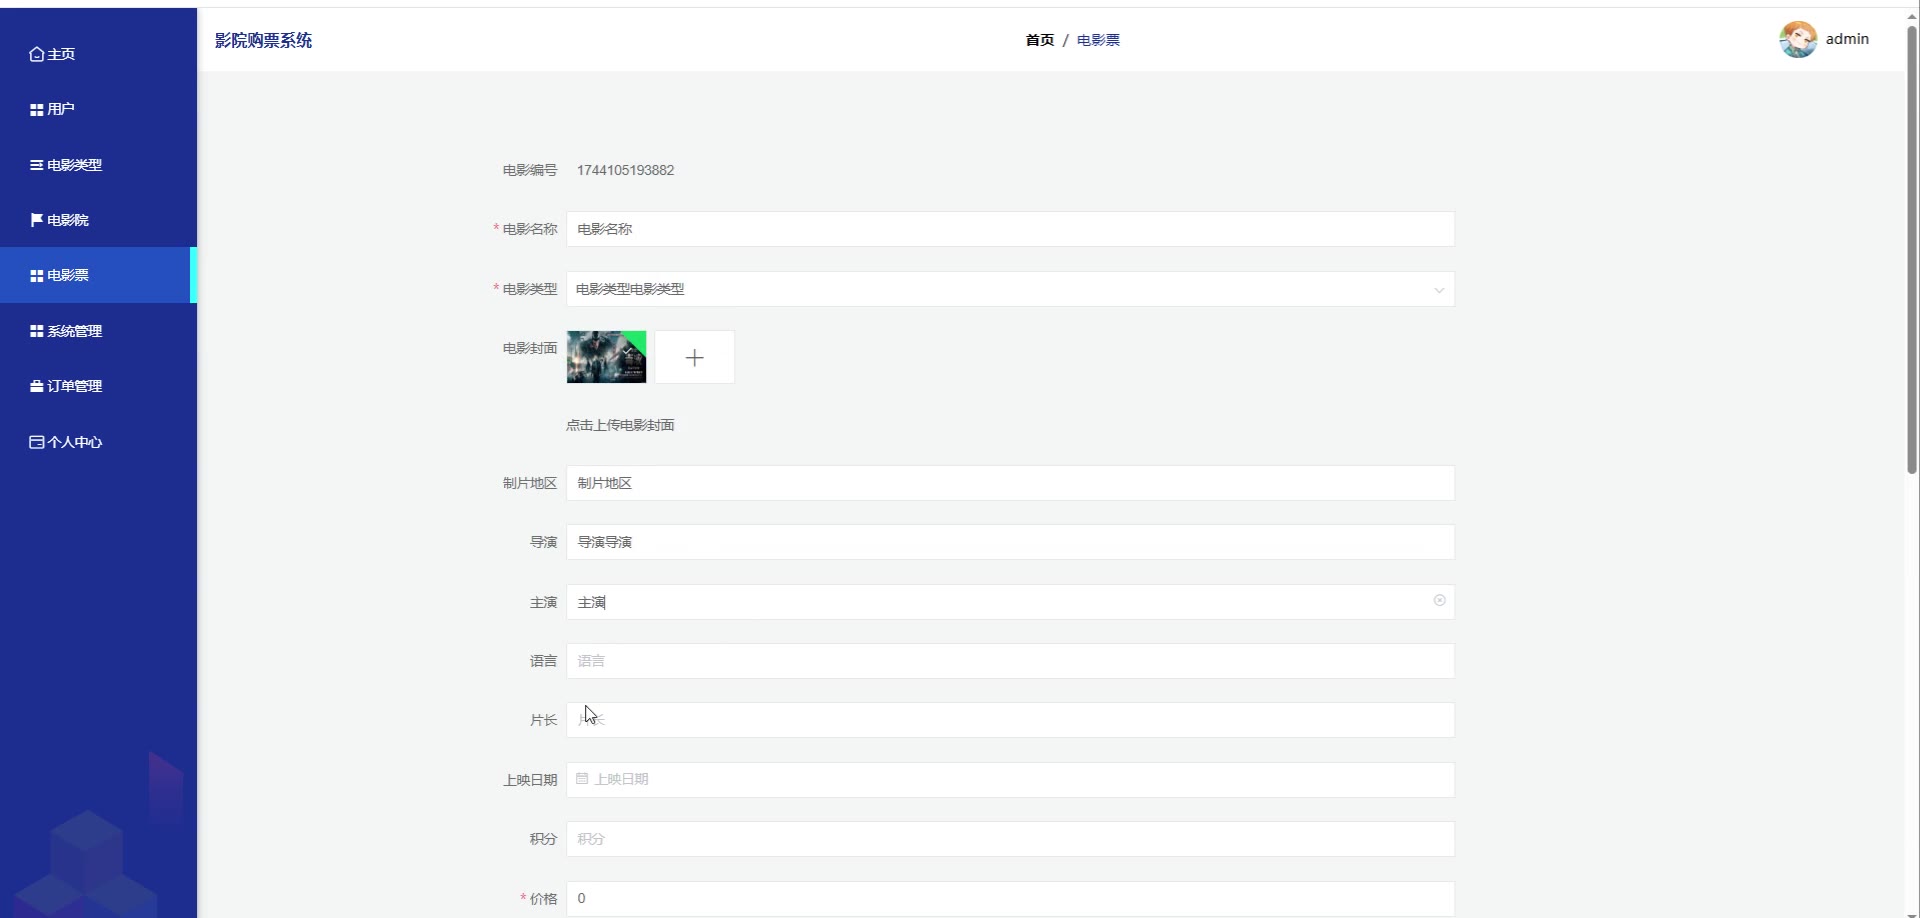Focus the 片长 input field
The height and width of the screenshot is (918, 1920).
pos(1010,720)
